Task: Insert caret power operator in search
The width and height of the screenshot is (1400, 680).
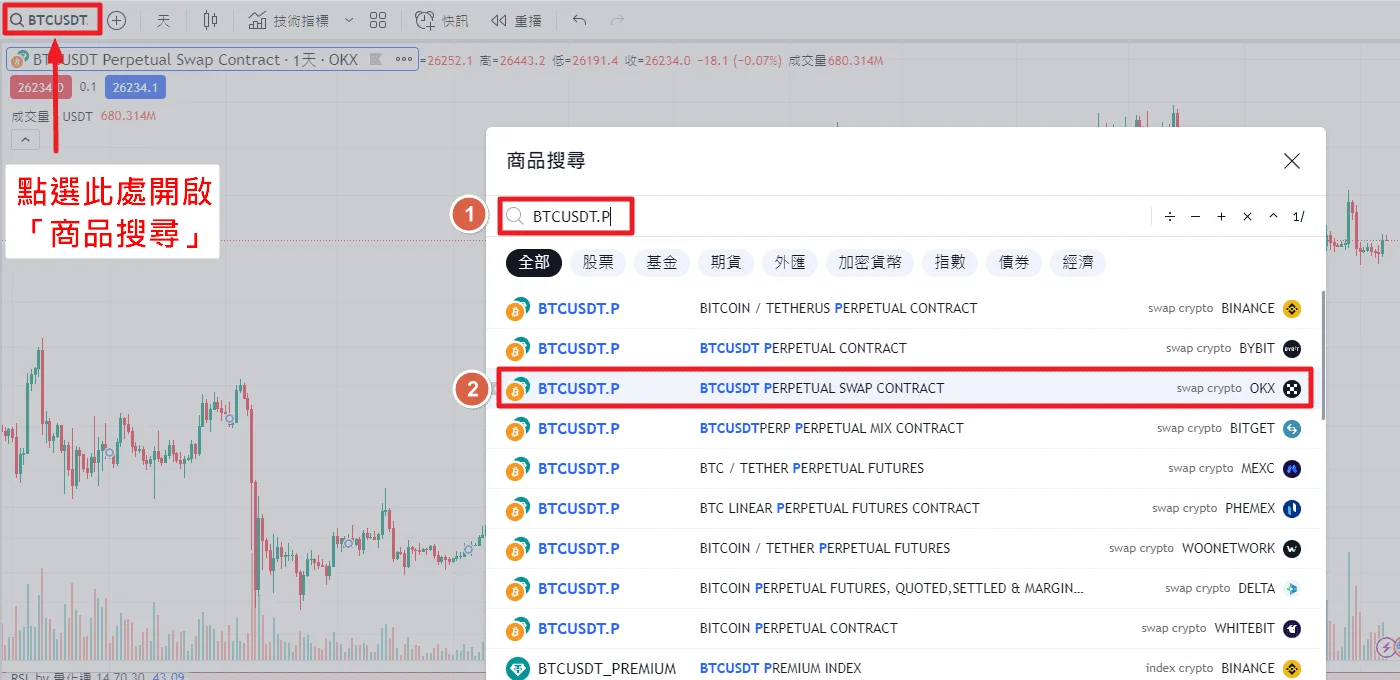Action: coord(1273,216)
